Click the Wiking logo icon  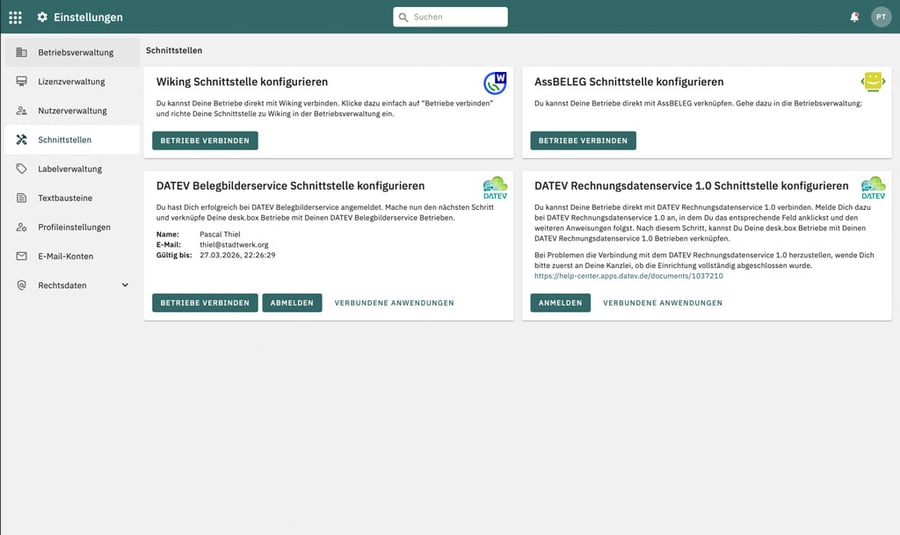(495, 83)
